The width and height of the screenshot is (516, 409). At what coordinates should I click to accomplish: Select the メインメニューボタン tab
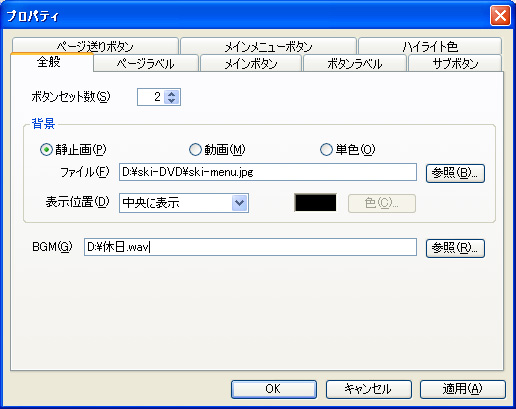(268, 46)
